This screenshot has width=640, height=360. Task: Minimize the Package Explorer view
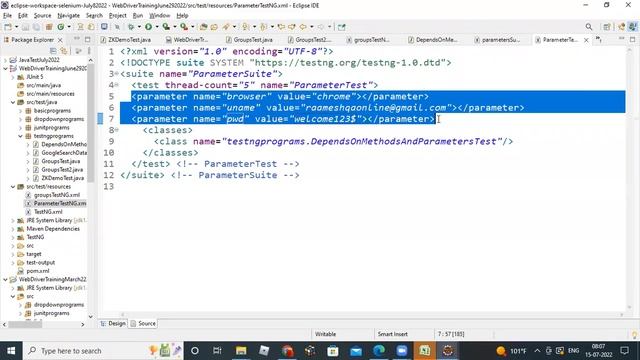click(77, 39)
